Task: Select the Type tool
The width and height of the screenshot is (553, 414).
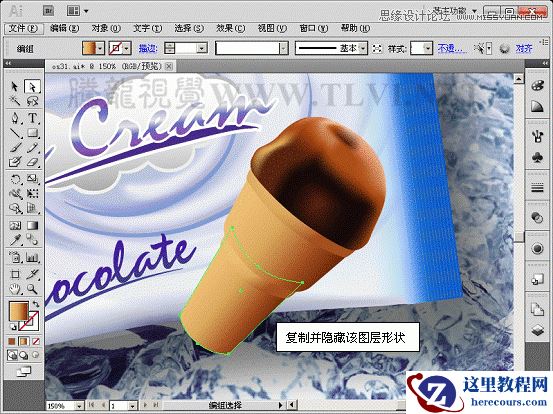Action: tap(32, 118)
